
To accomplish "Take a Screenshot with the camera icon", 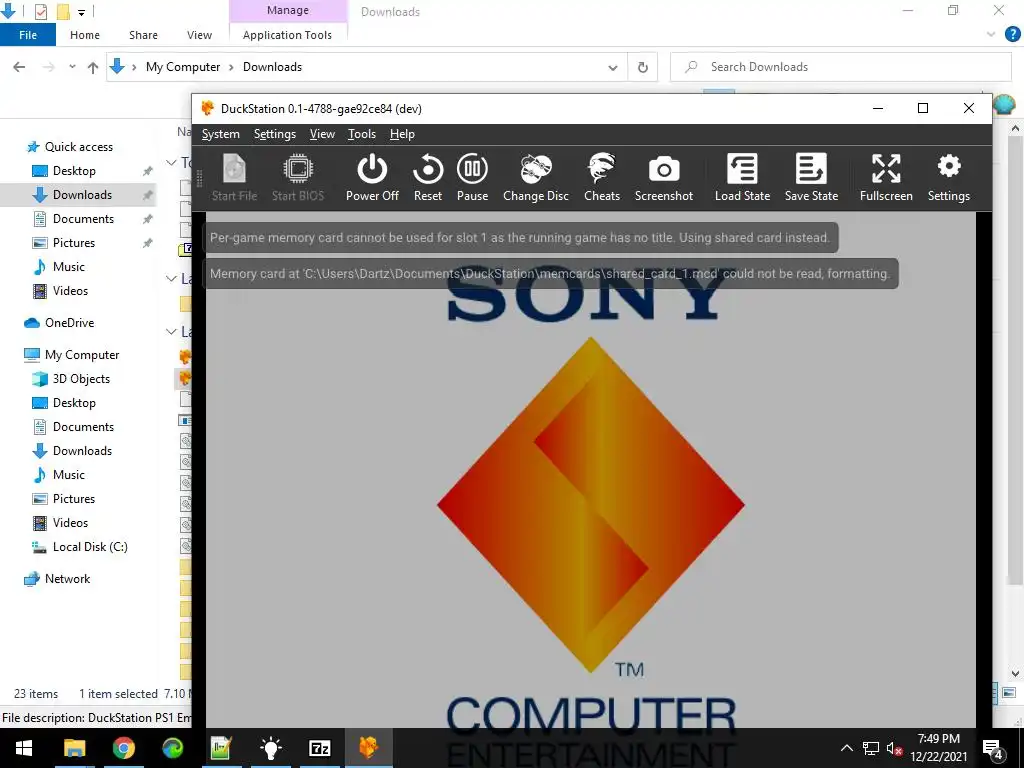I will click(664, 178).
